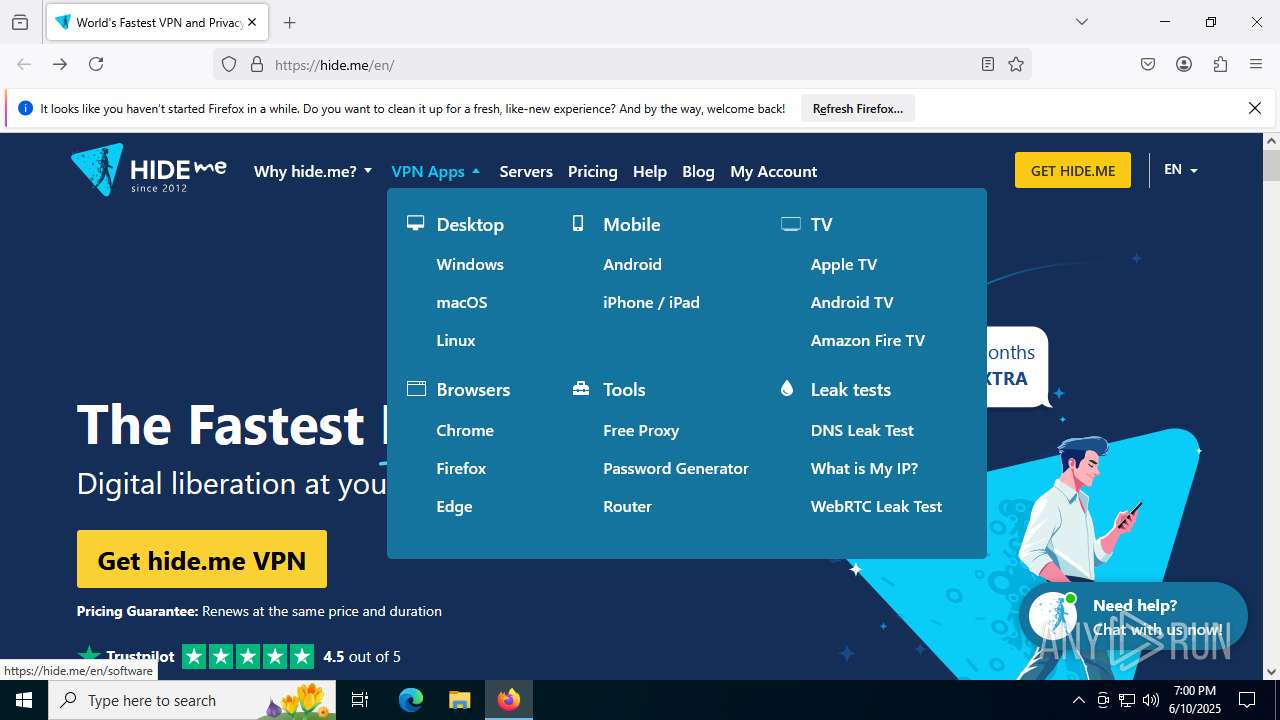
Task: Open the list all tabs chevron
Action: (x=1082, y=22)
